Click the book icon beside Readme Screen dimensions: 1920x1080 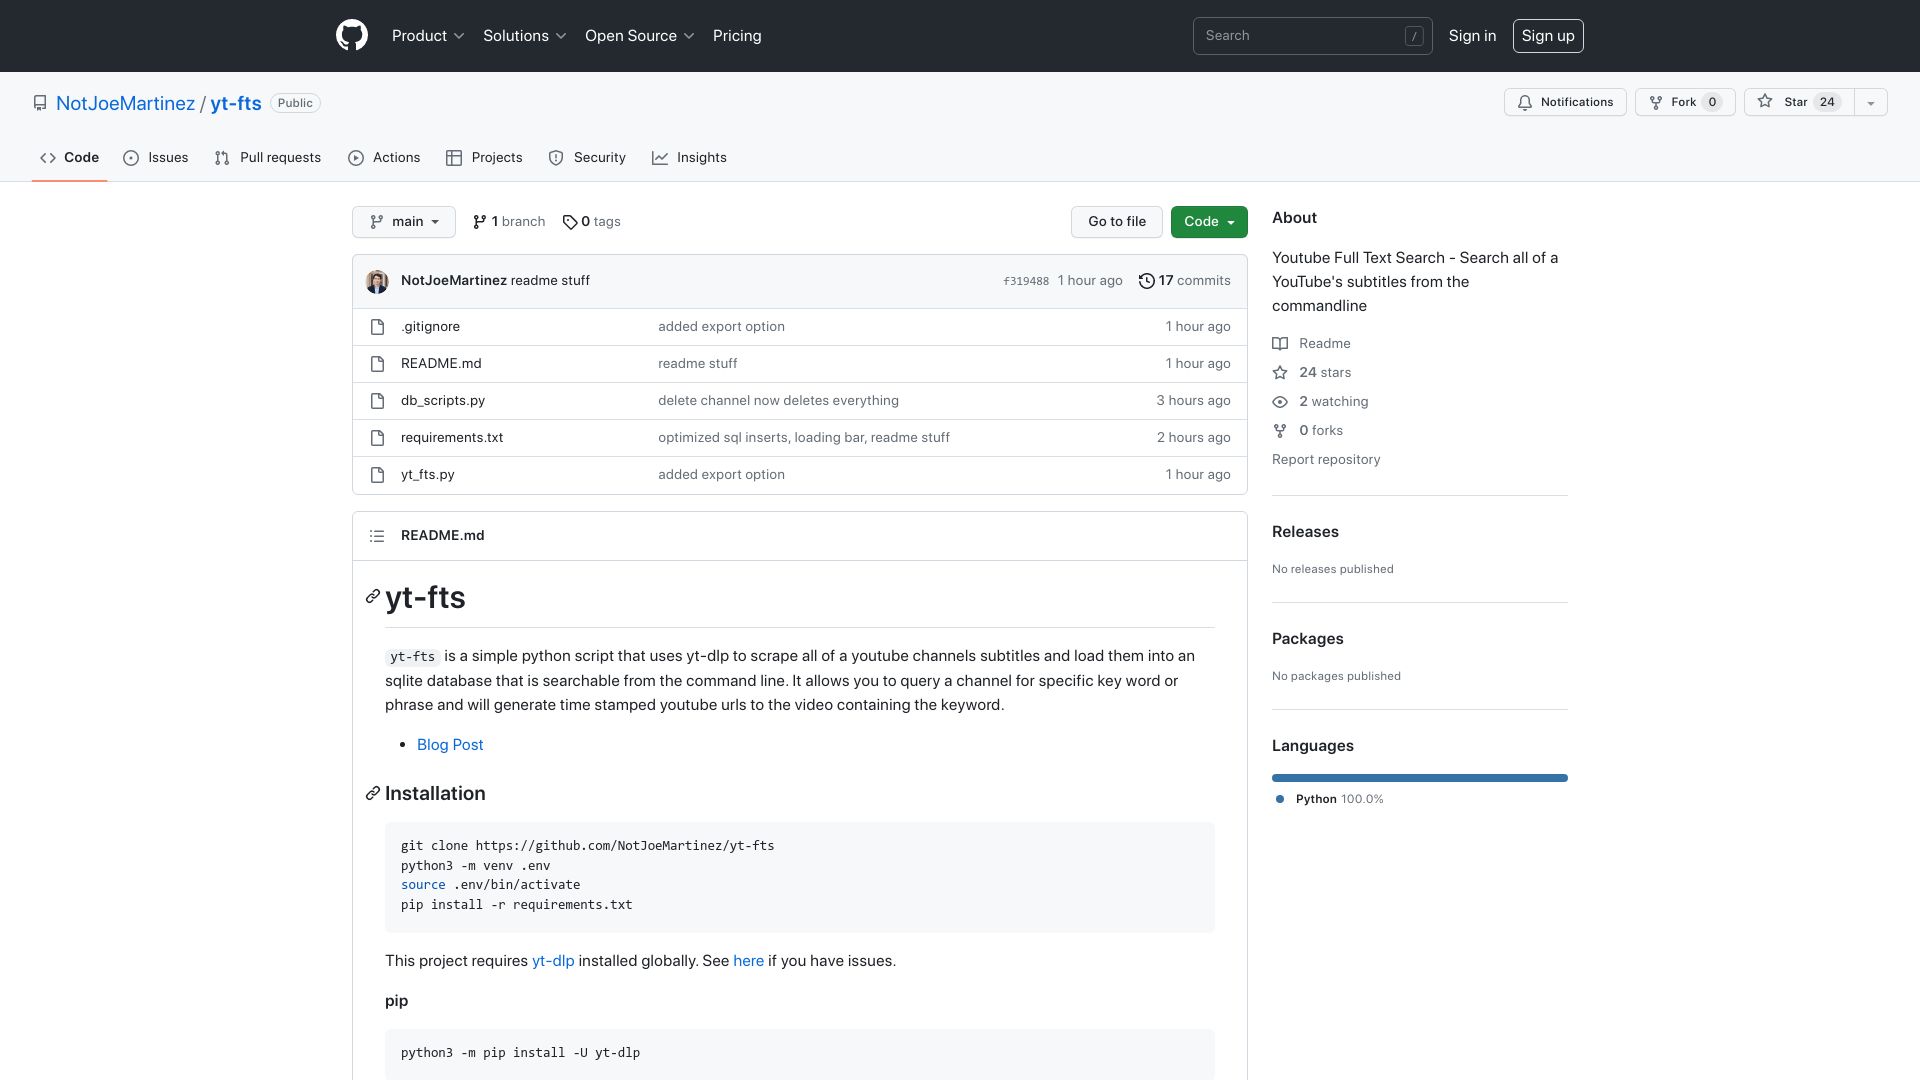tap(1280, 344)
